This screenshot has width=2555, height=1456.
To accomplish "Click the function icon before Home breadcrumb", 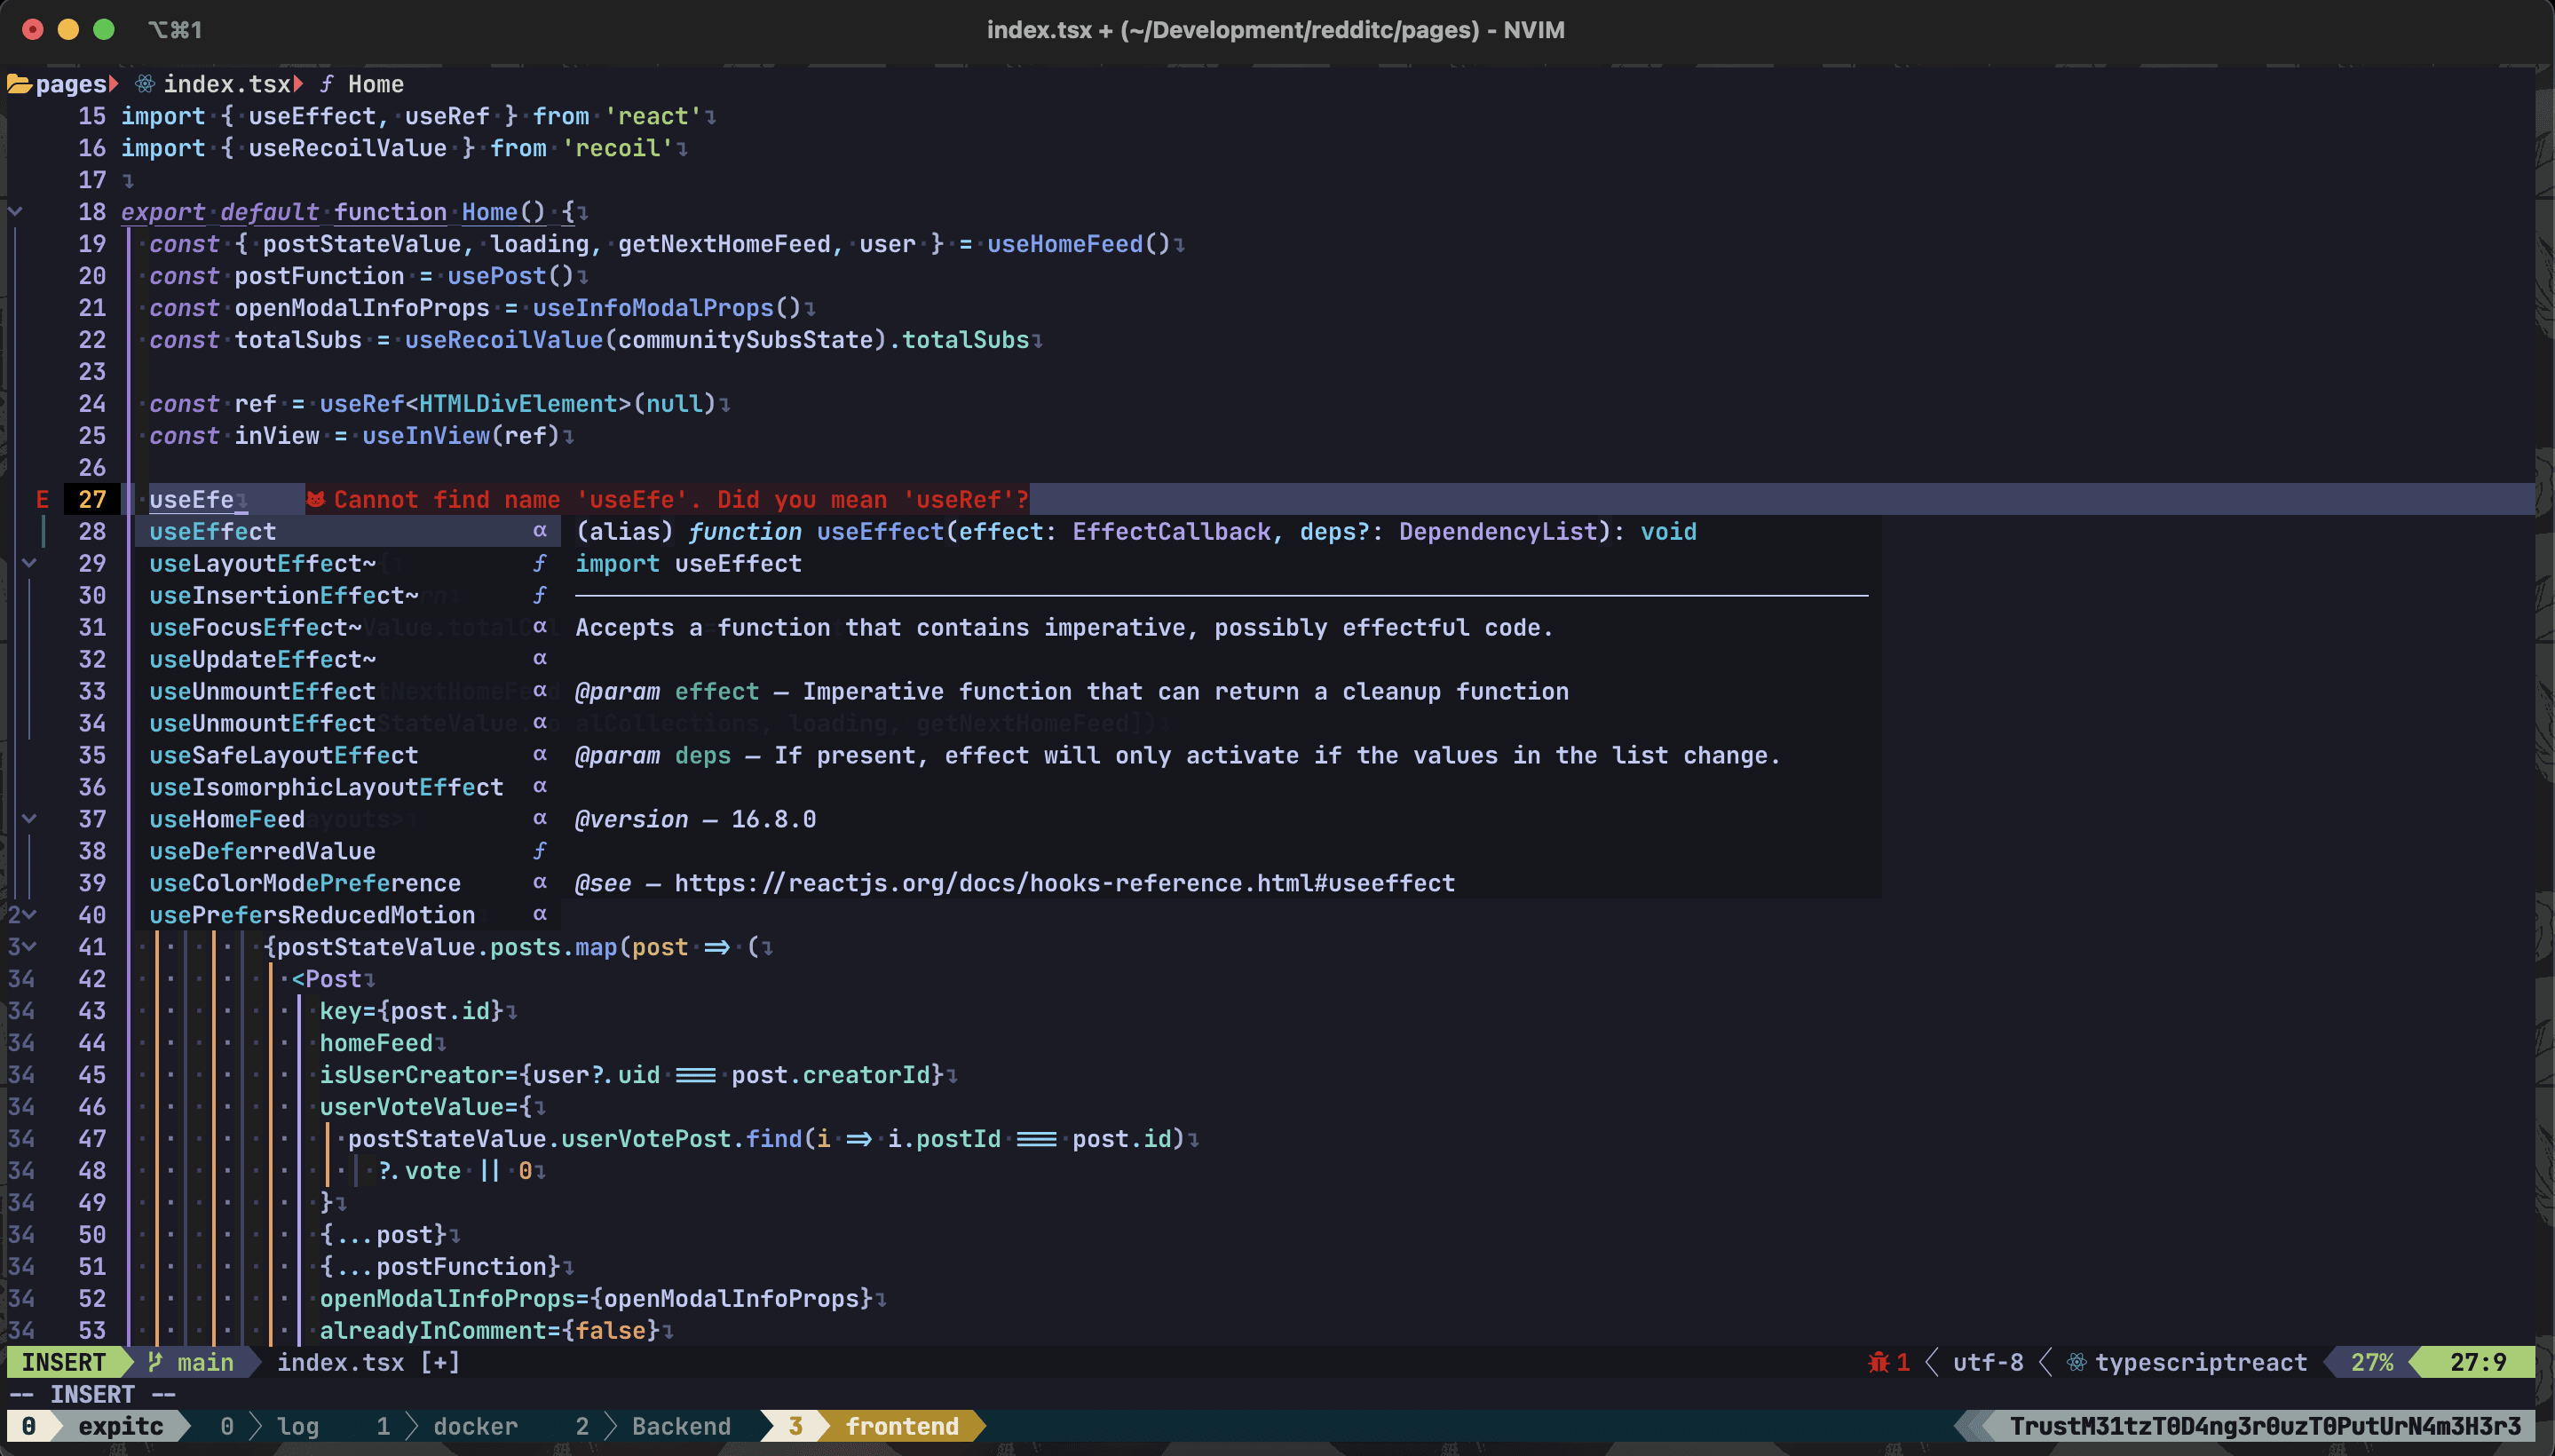I will tap(326, 84).
